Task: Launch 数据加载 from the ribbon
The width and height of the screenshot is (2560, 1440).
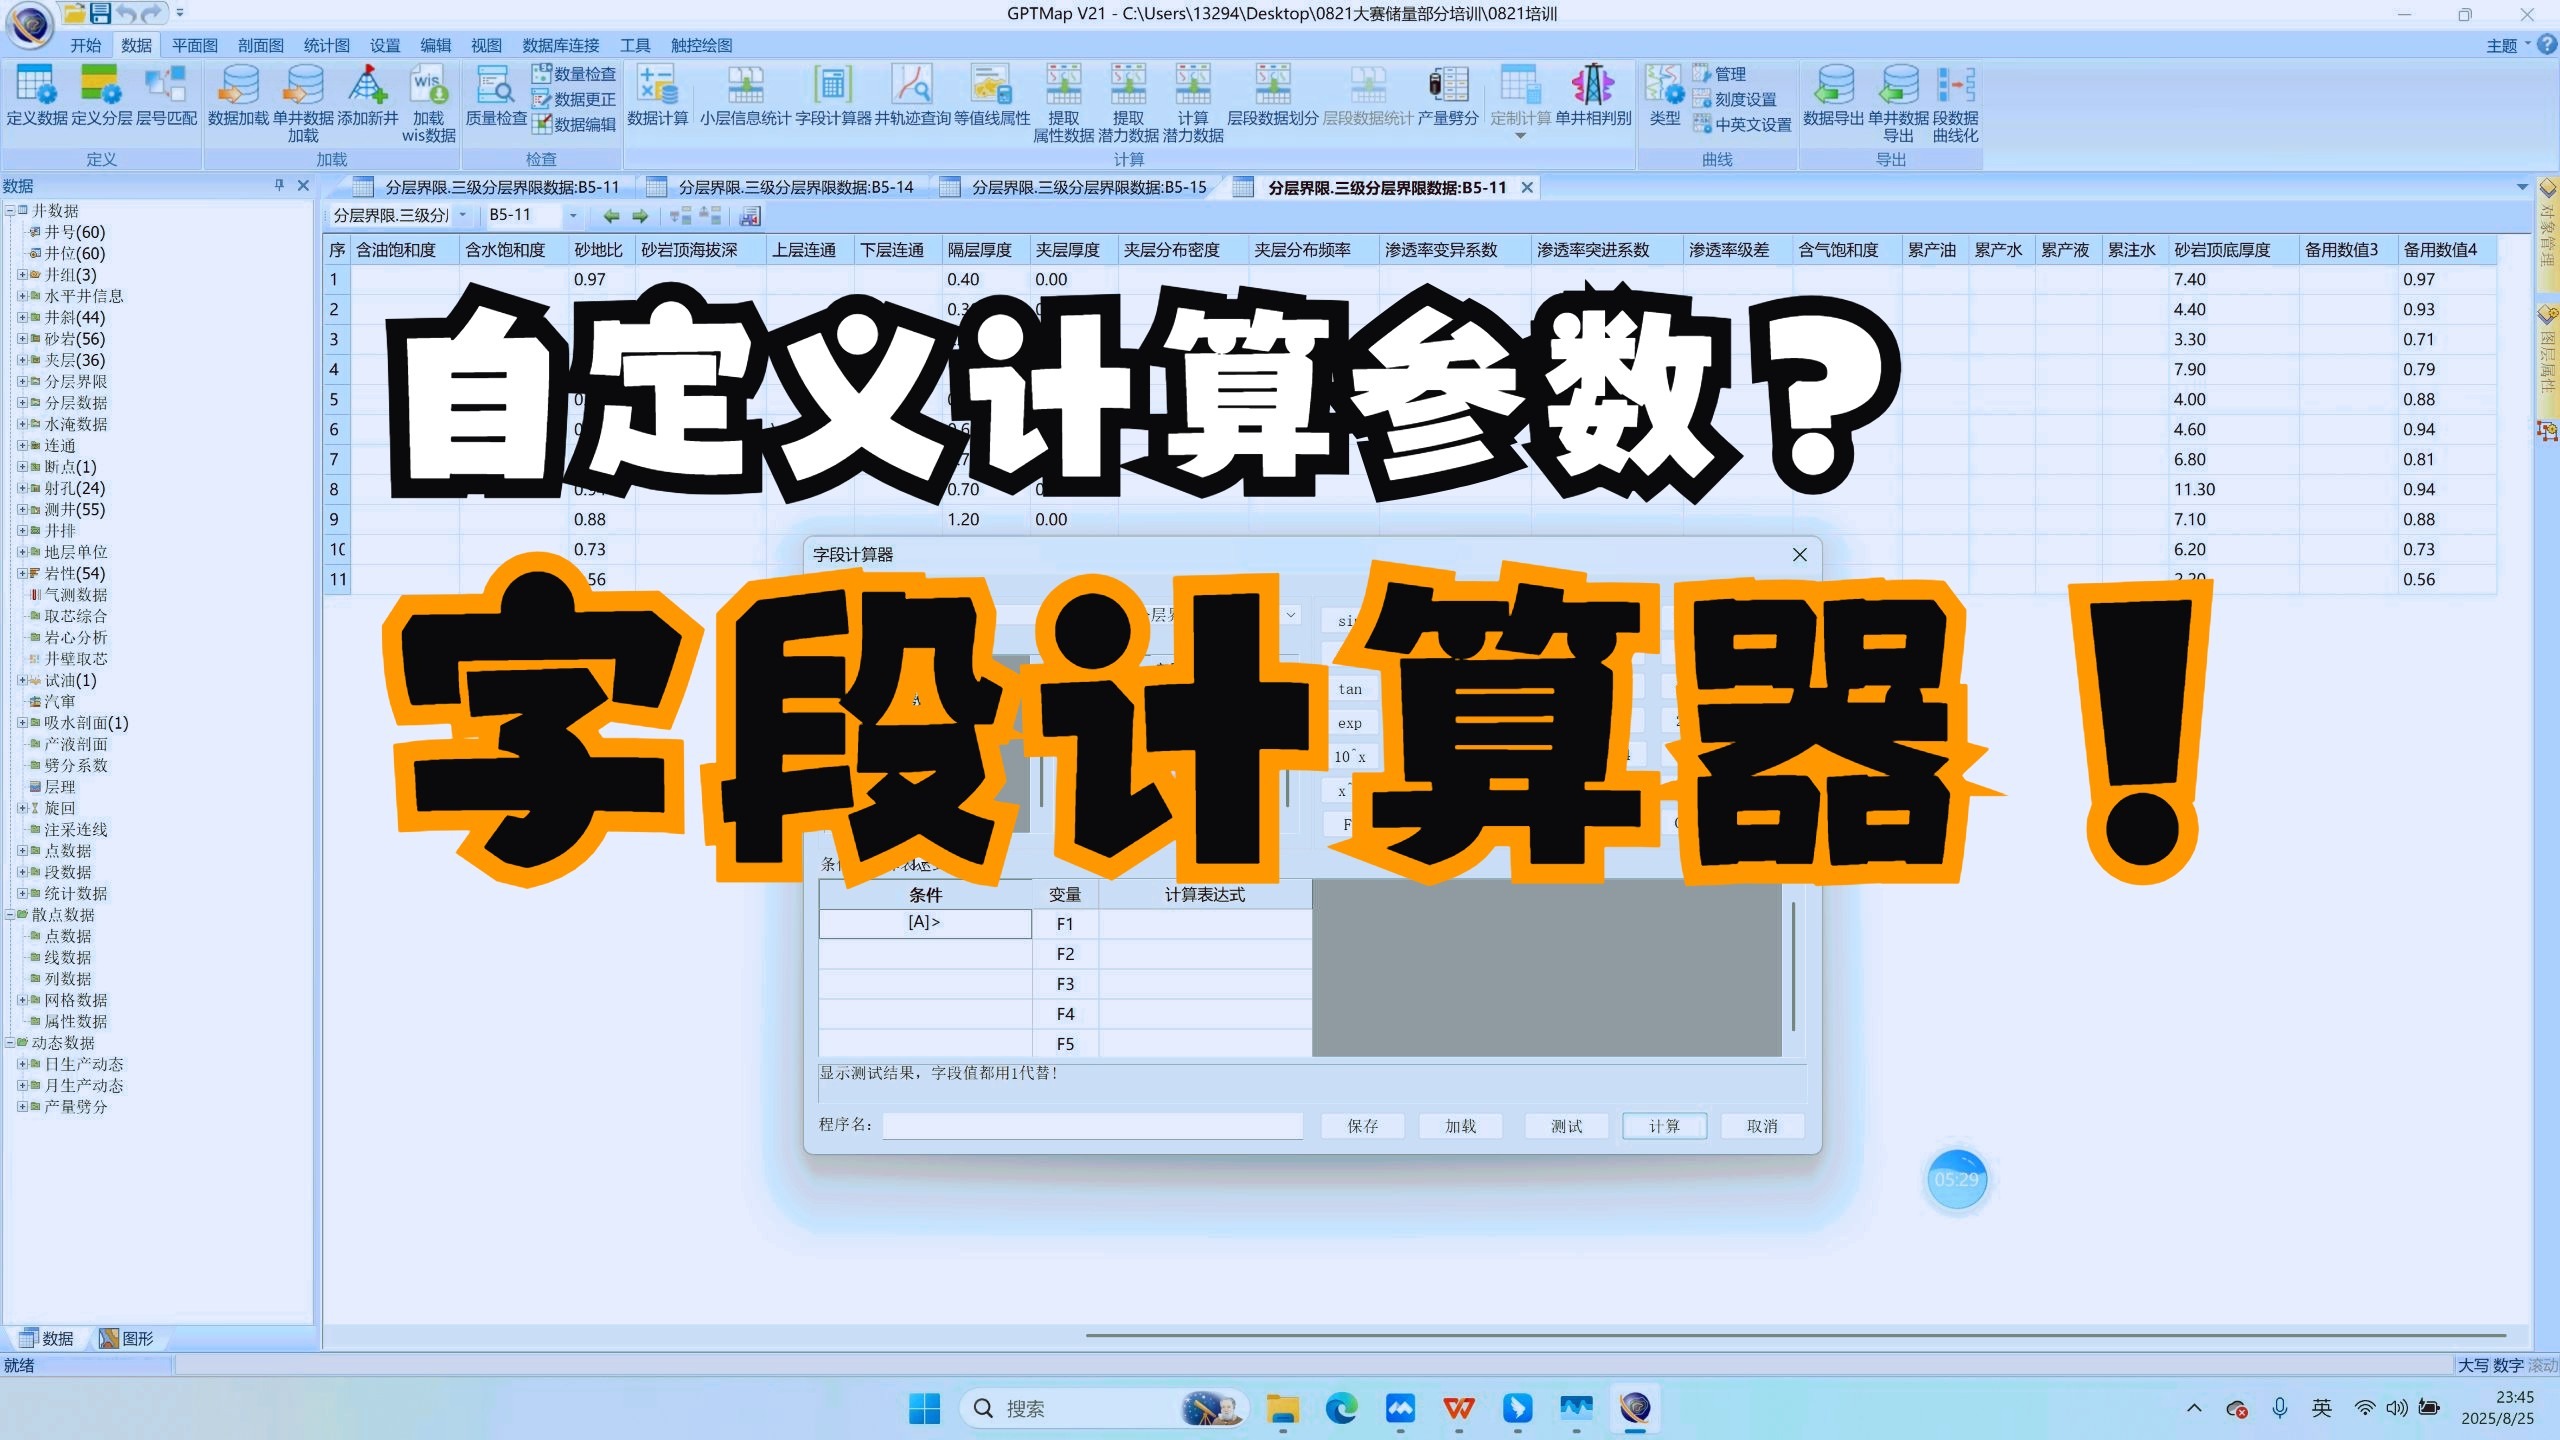Action: click(x=239, y=95)
